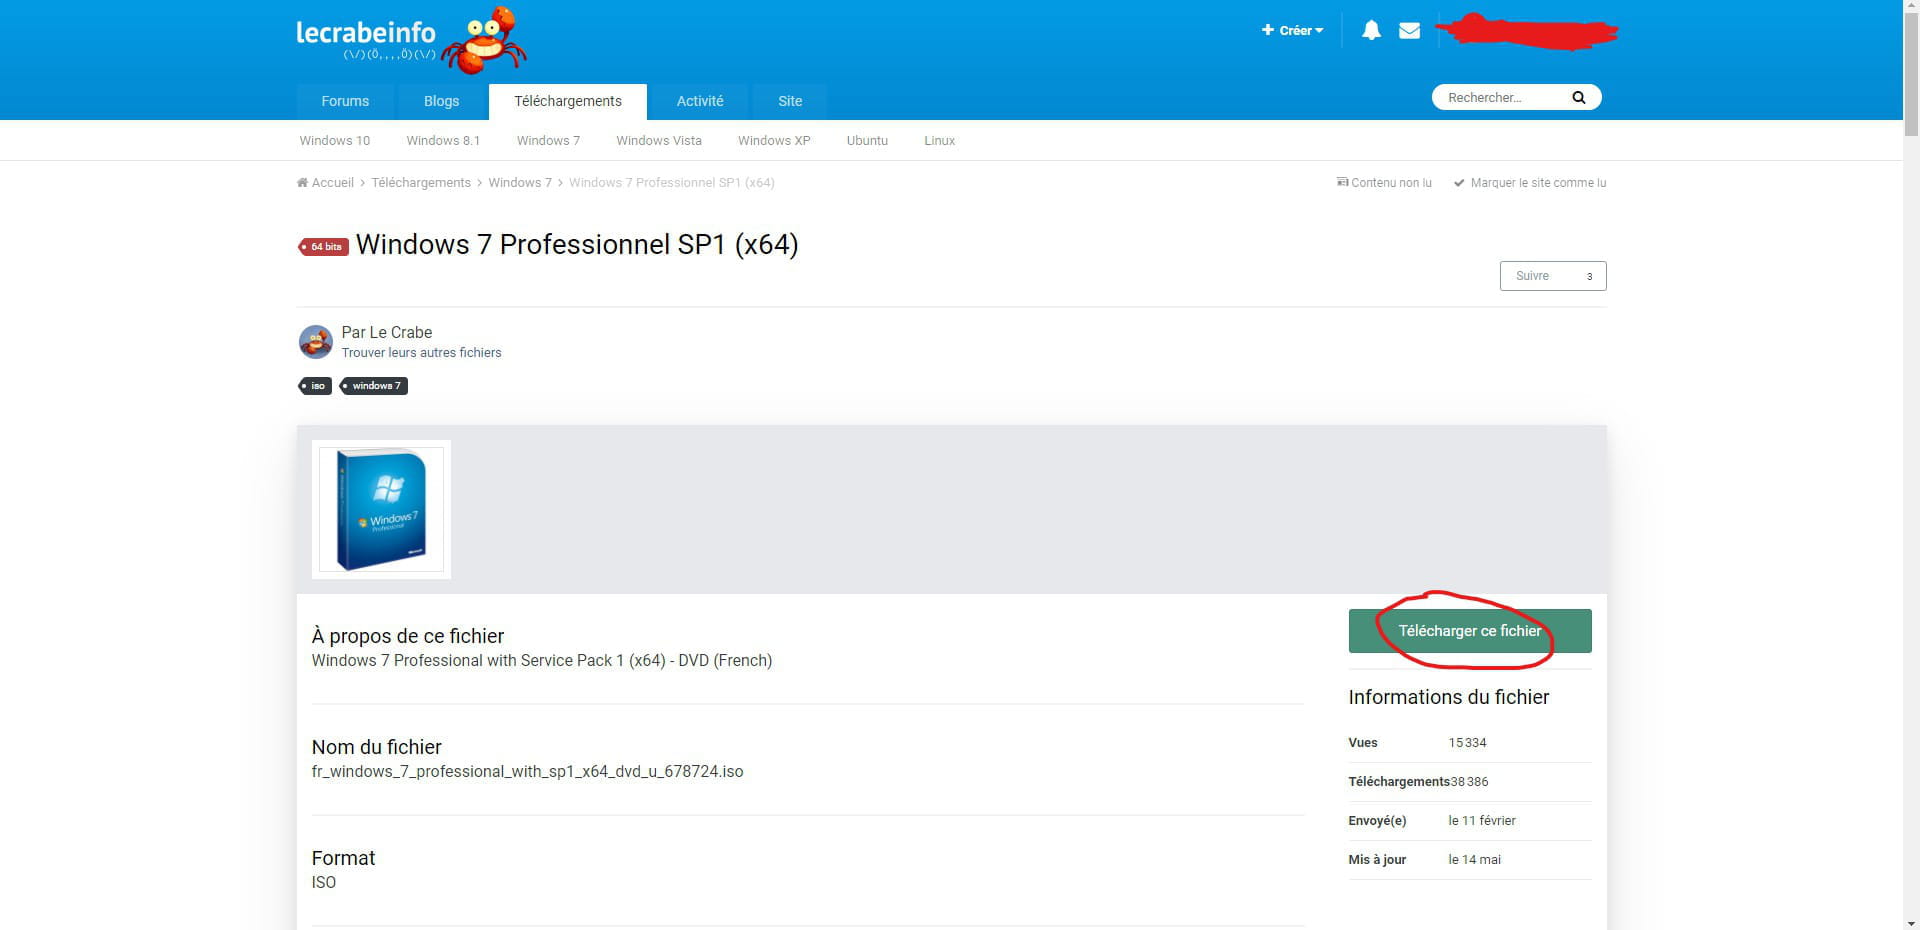
Task: Click Télécharger ce fichier button
Action: [x=1469, y=631]
